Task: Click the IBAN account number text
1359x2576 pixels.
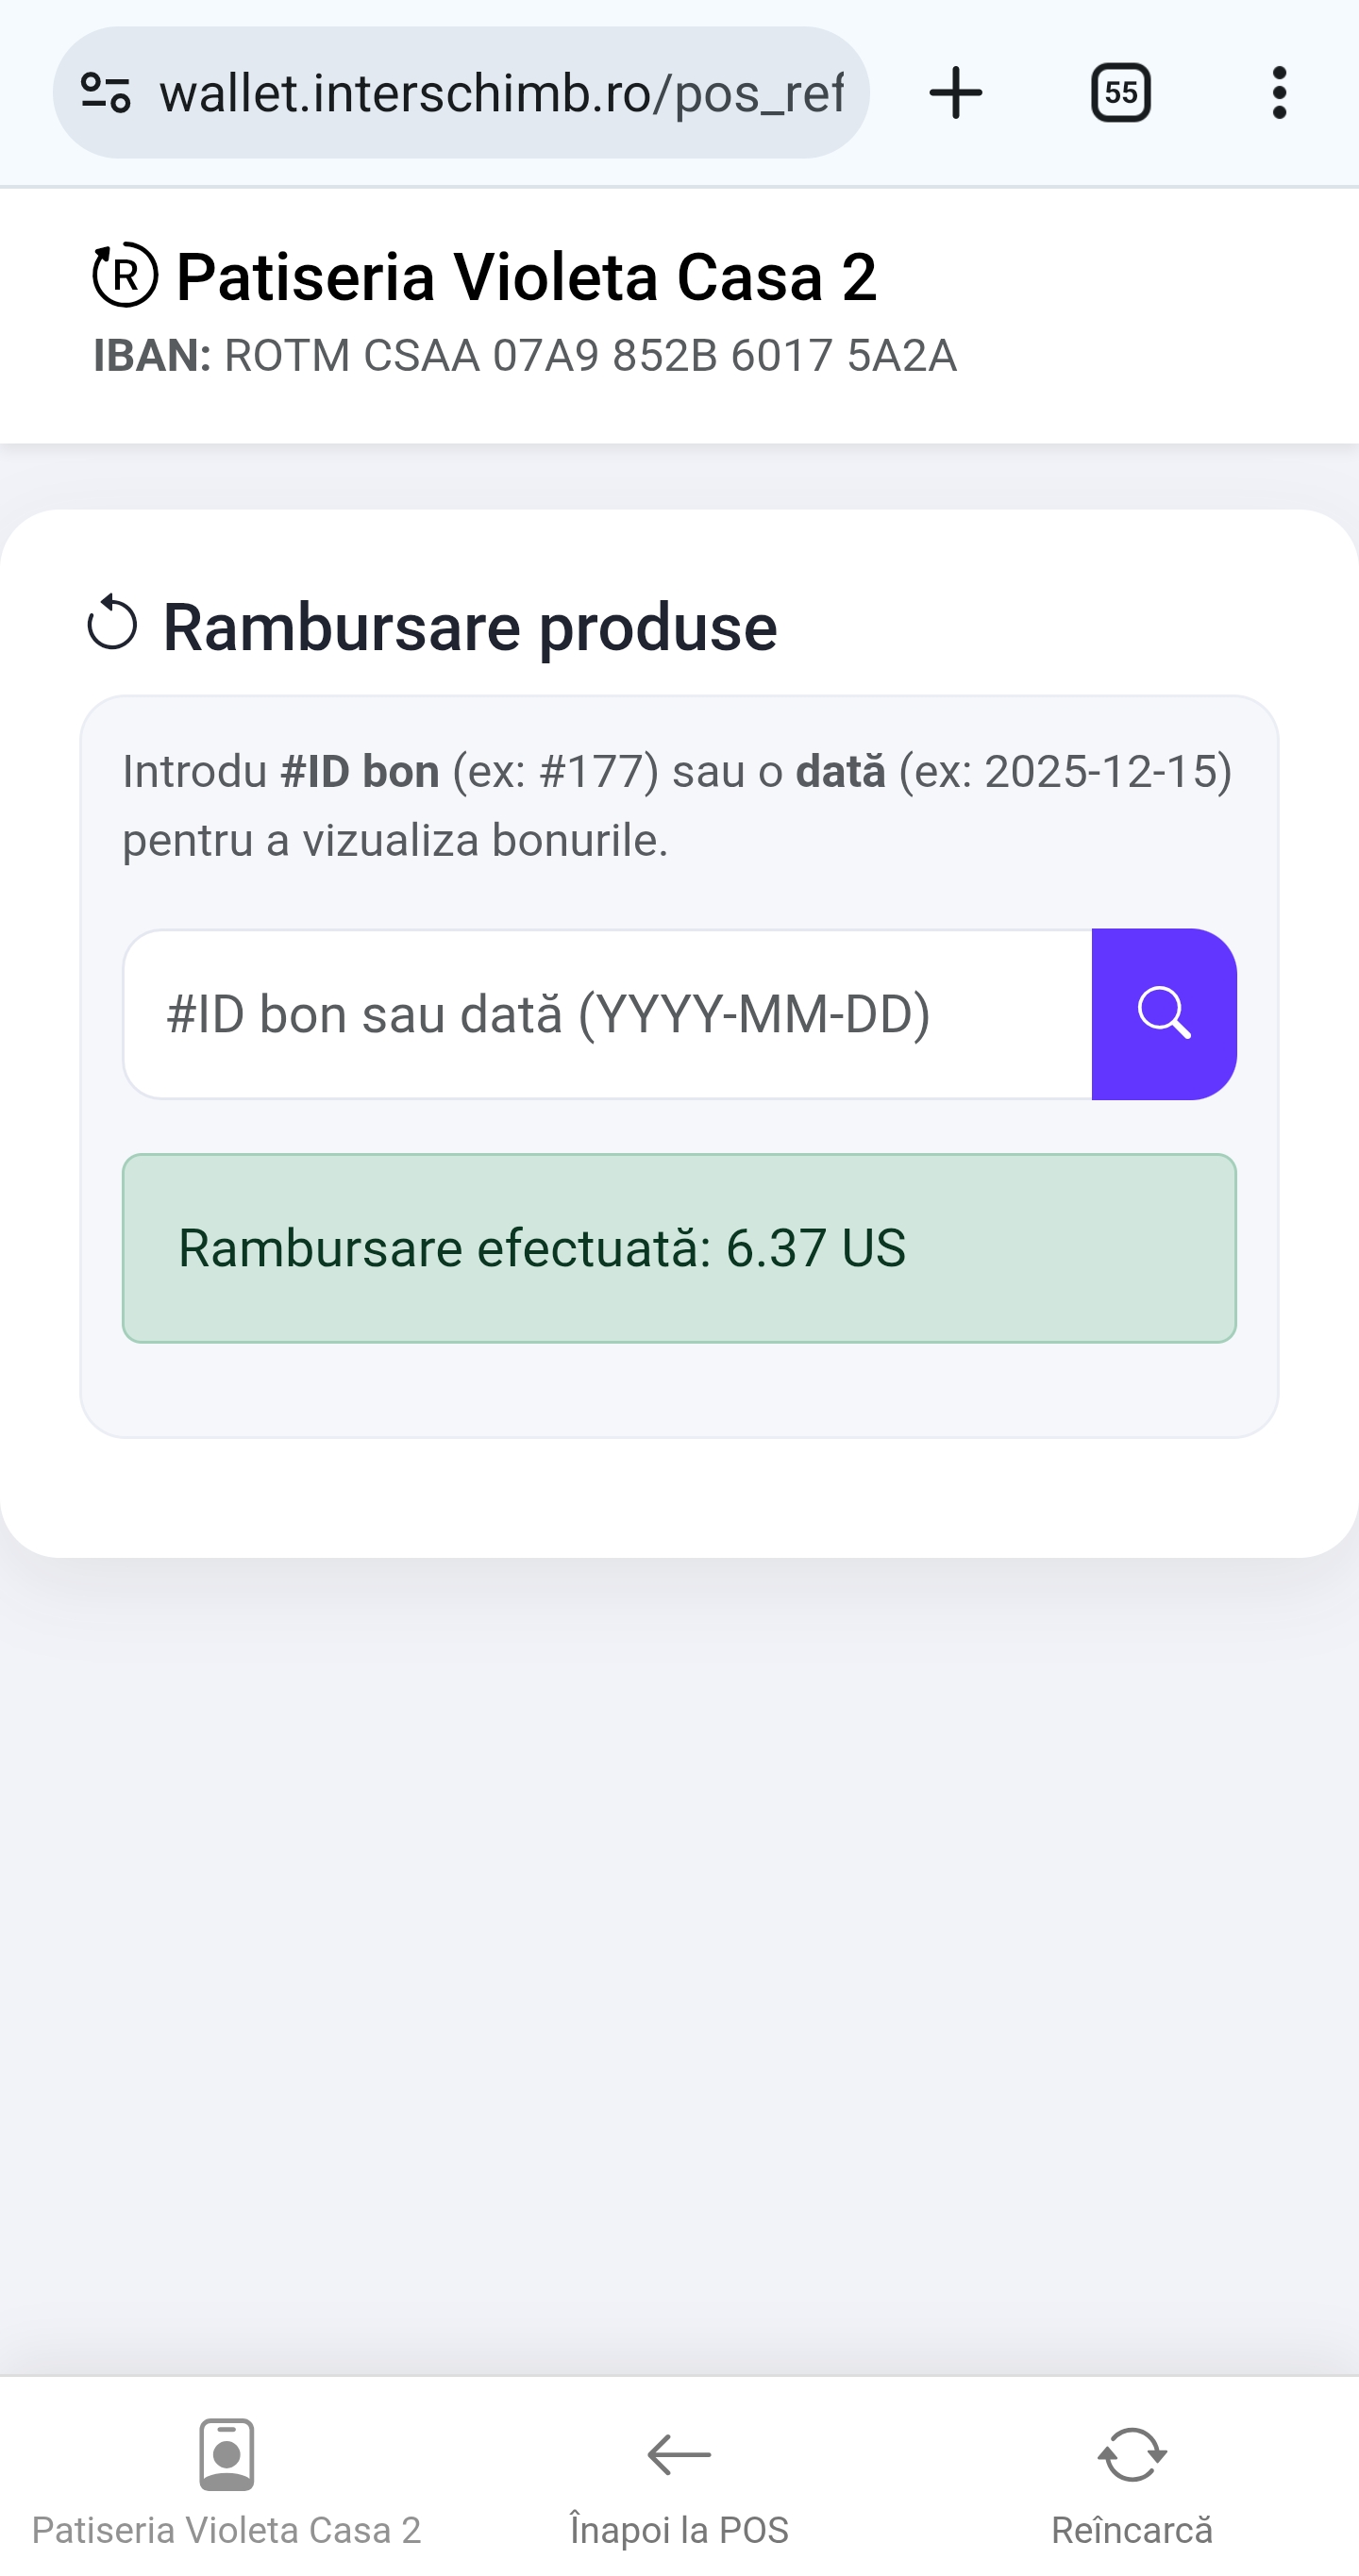Action: tap(589, 356)
